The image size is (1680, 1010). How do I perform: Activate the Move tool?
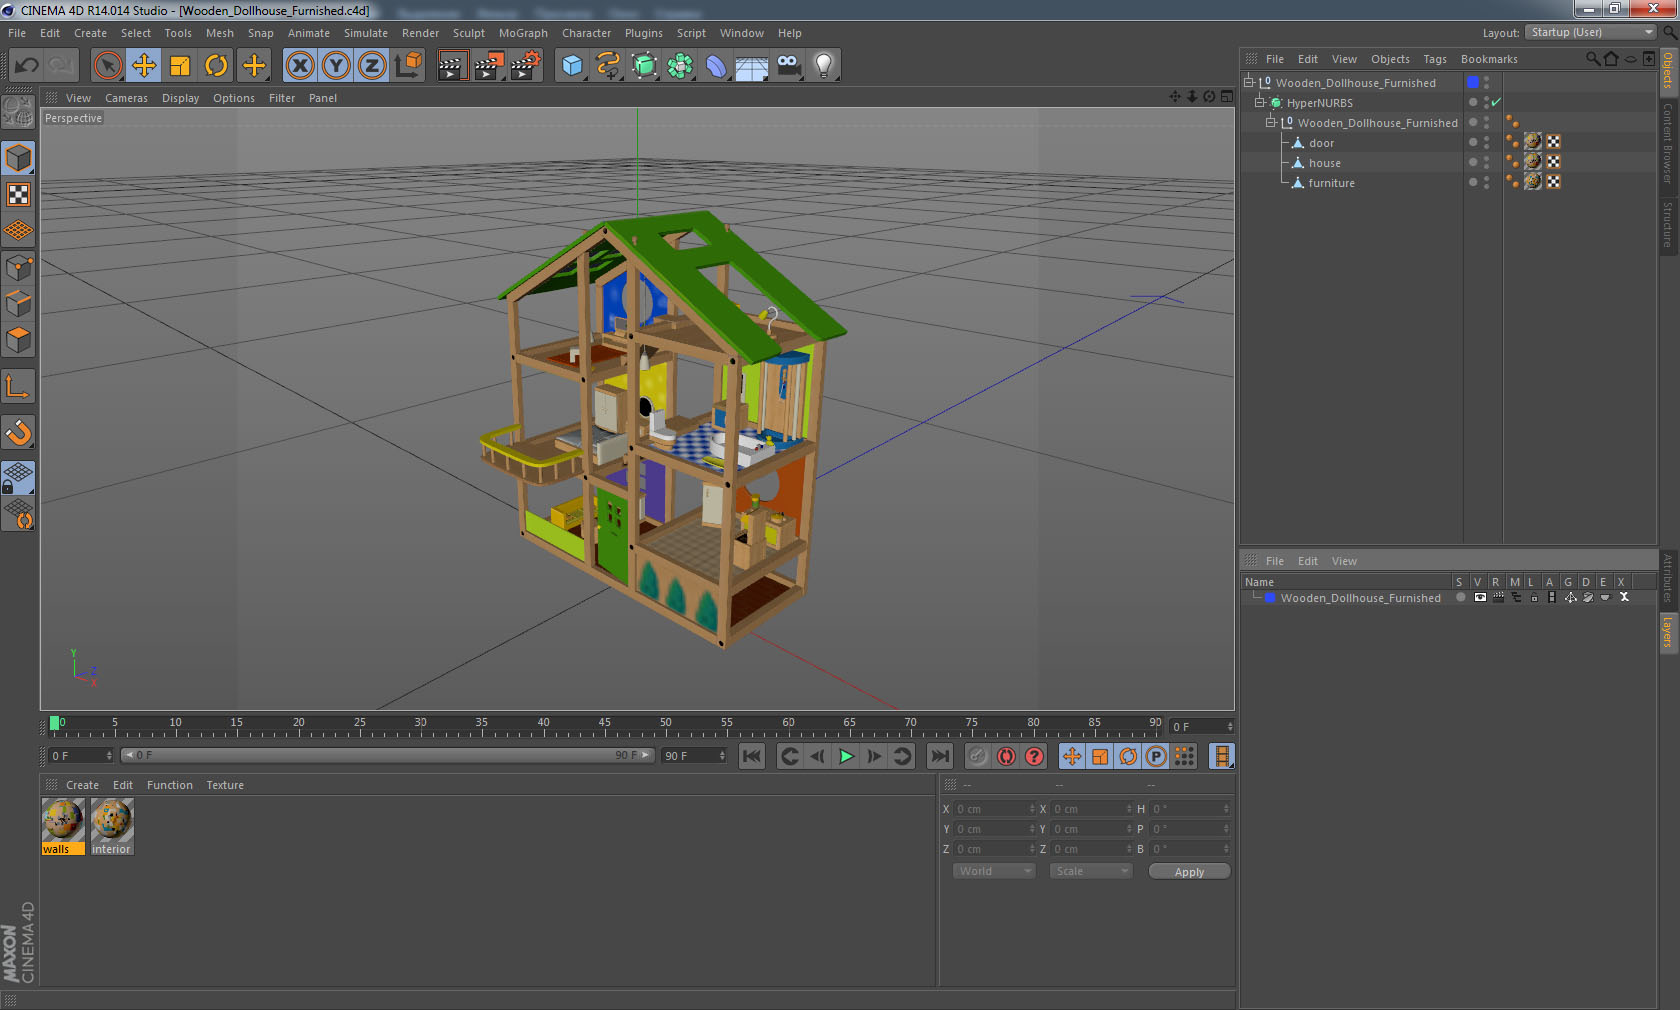144,66
